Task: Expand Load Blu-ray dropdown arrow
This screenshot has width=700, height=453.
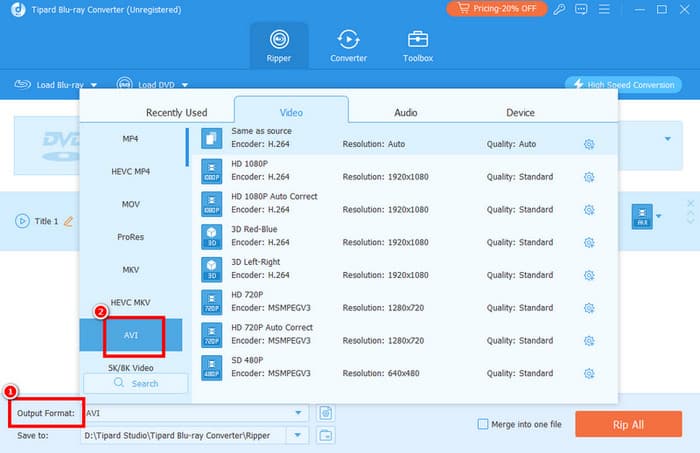Action: pyautogui.click(x=94, y=85)
